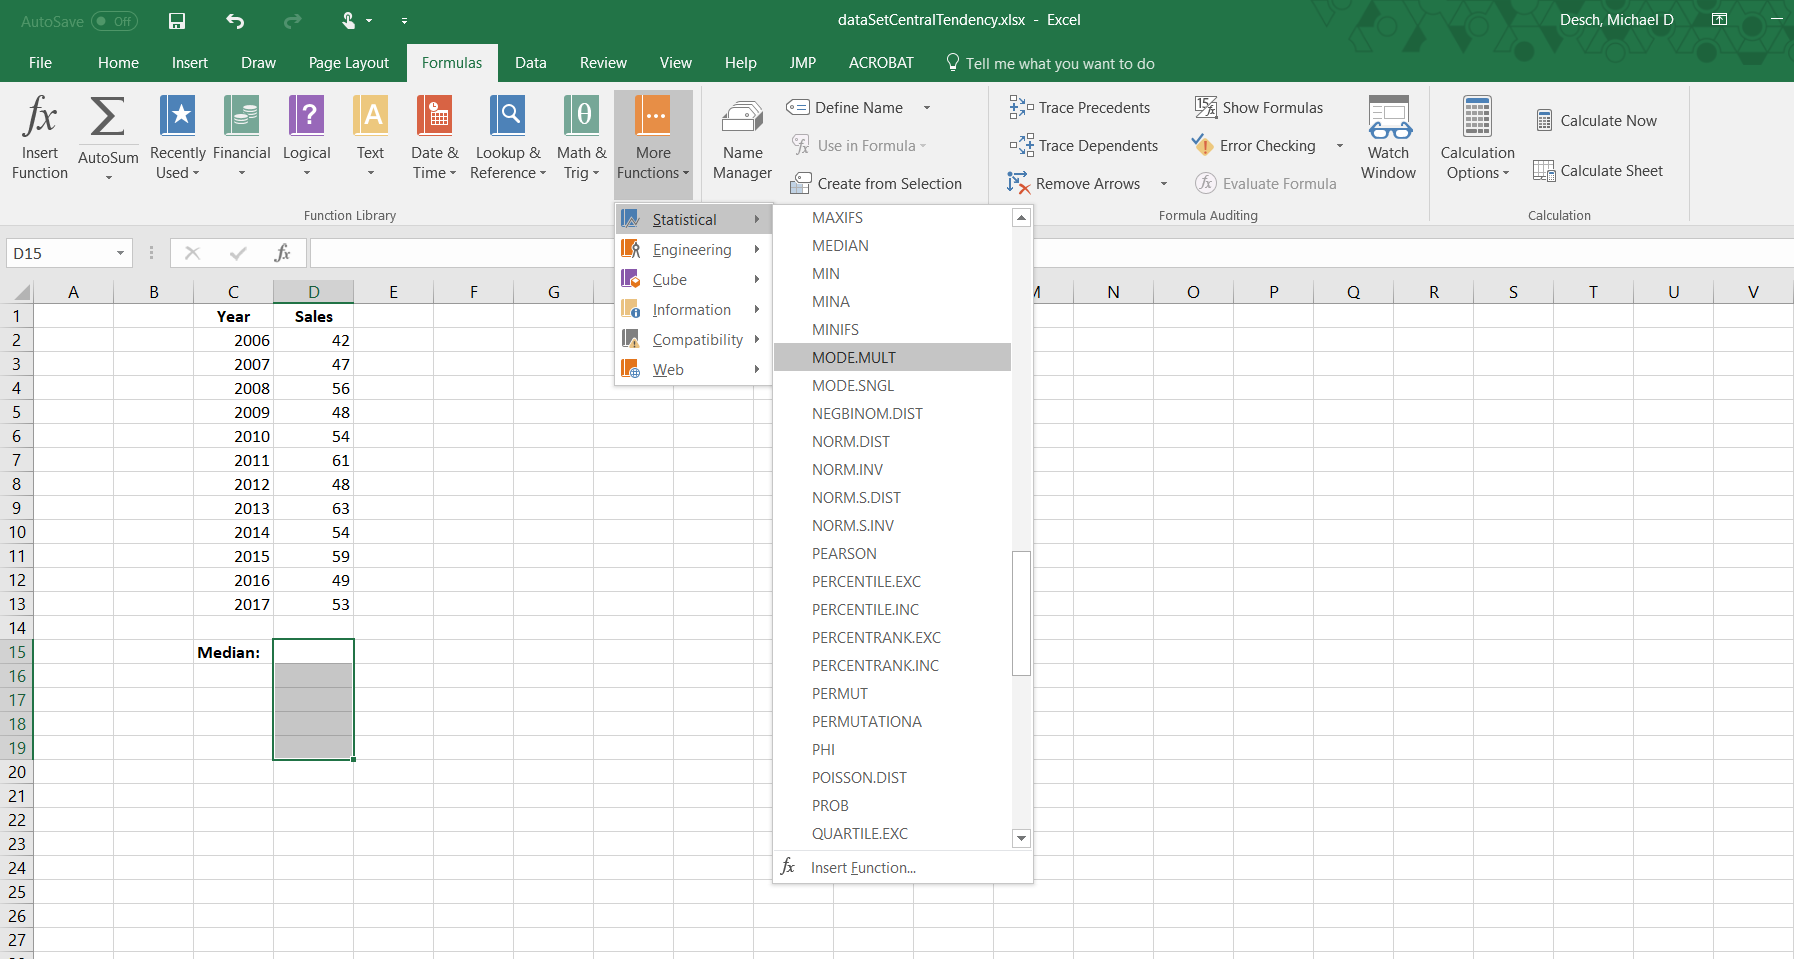
Task: Click the Trace Precedents icon
Action: click(x=1021, y=108)
